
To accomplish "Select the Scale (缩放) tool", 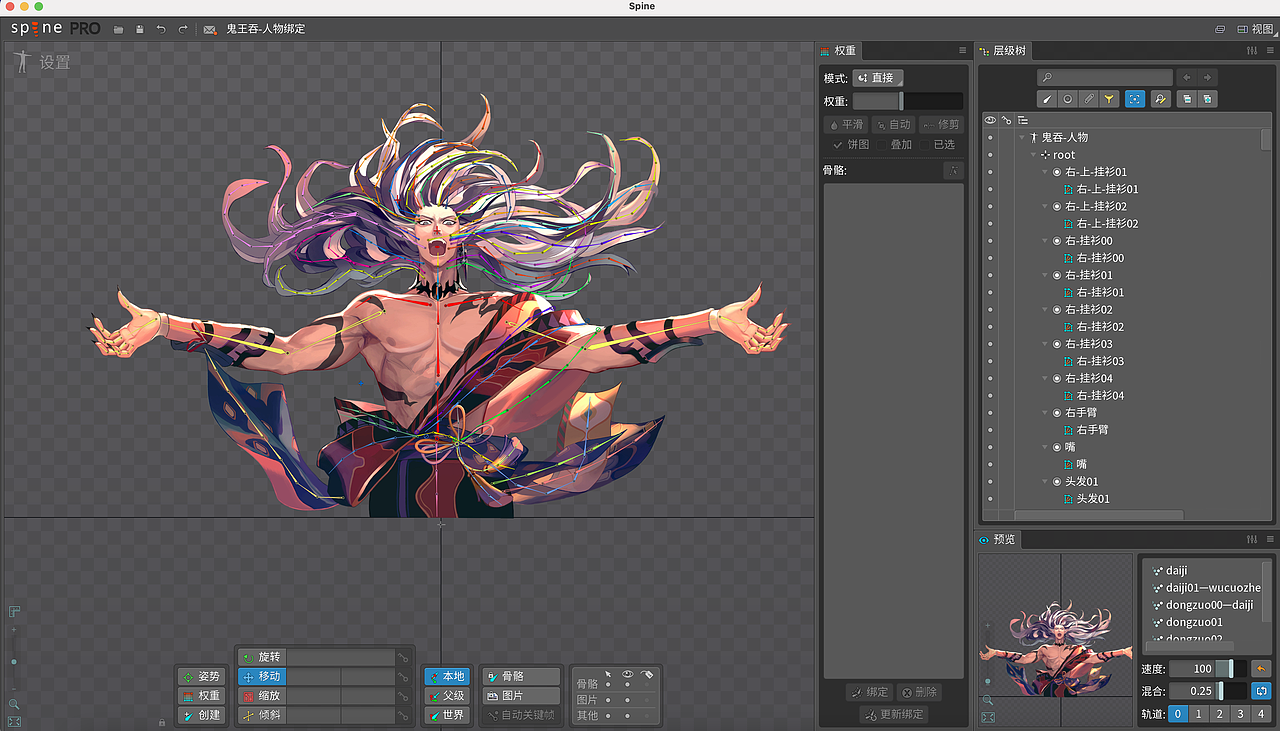I will click(262, 696).
